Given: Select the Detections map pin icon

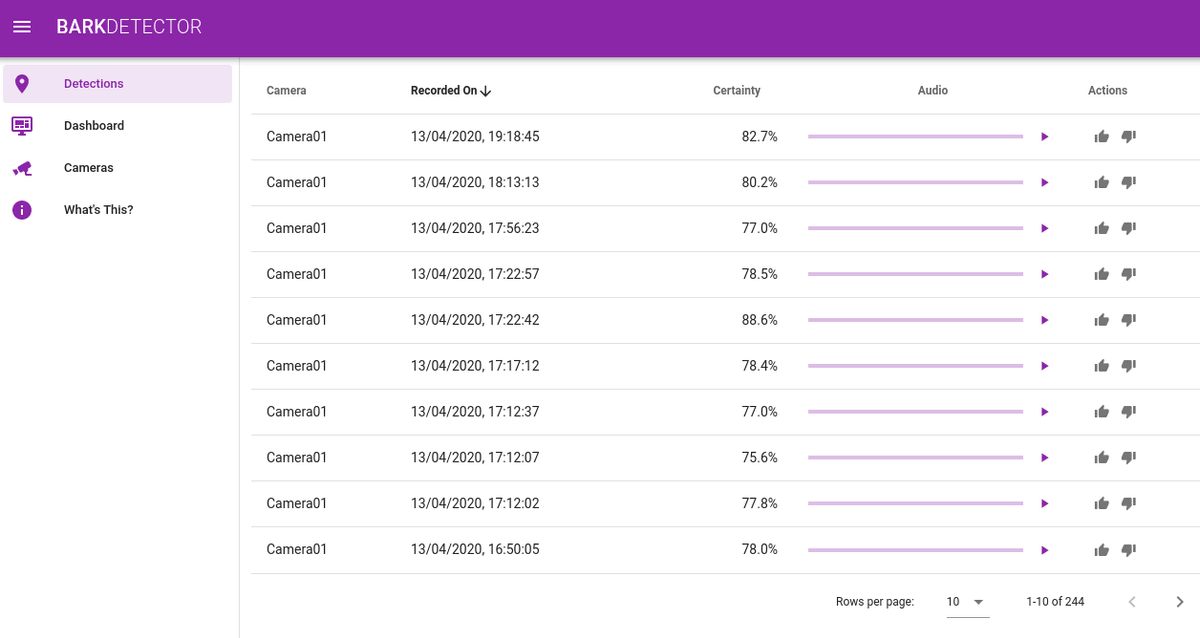Looking at the screenshot, I should 21,83.
